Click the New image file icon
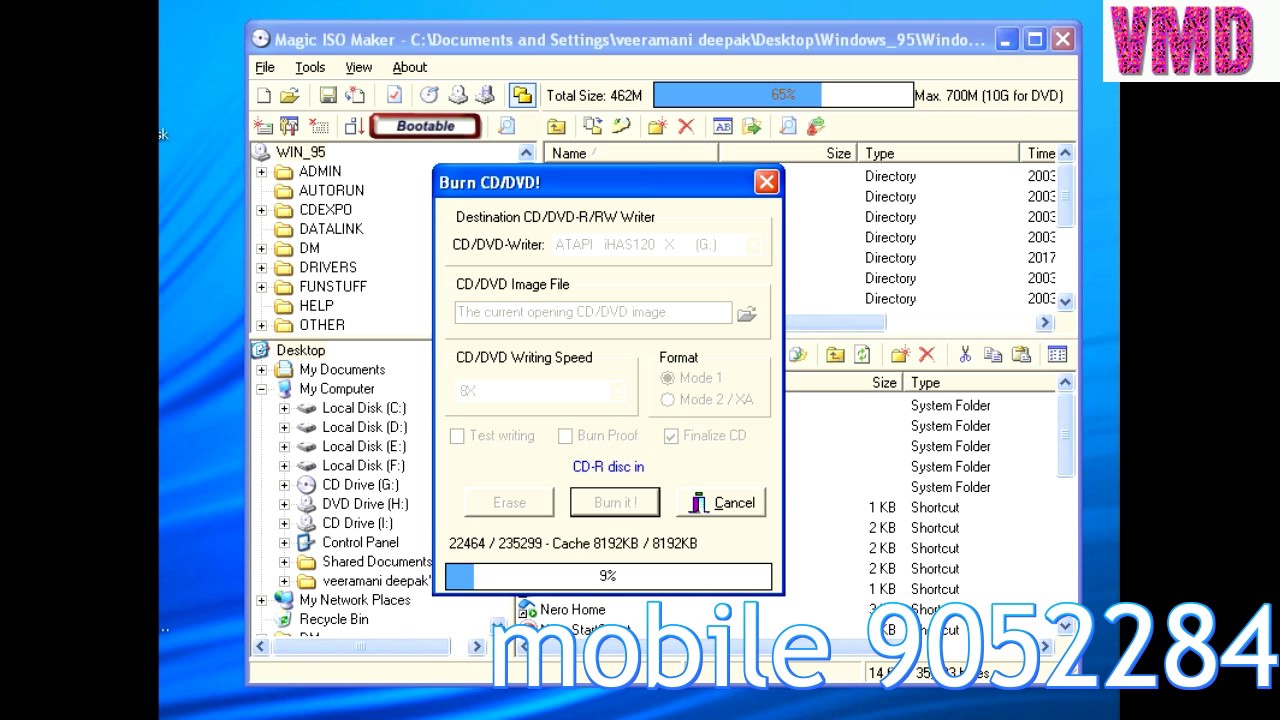 (x=264, y=96)
